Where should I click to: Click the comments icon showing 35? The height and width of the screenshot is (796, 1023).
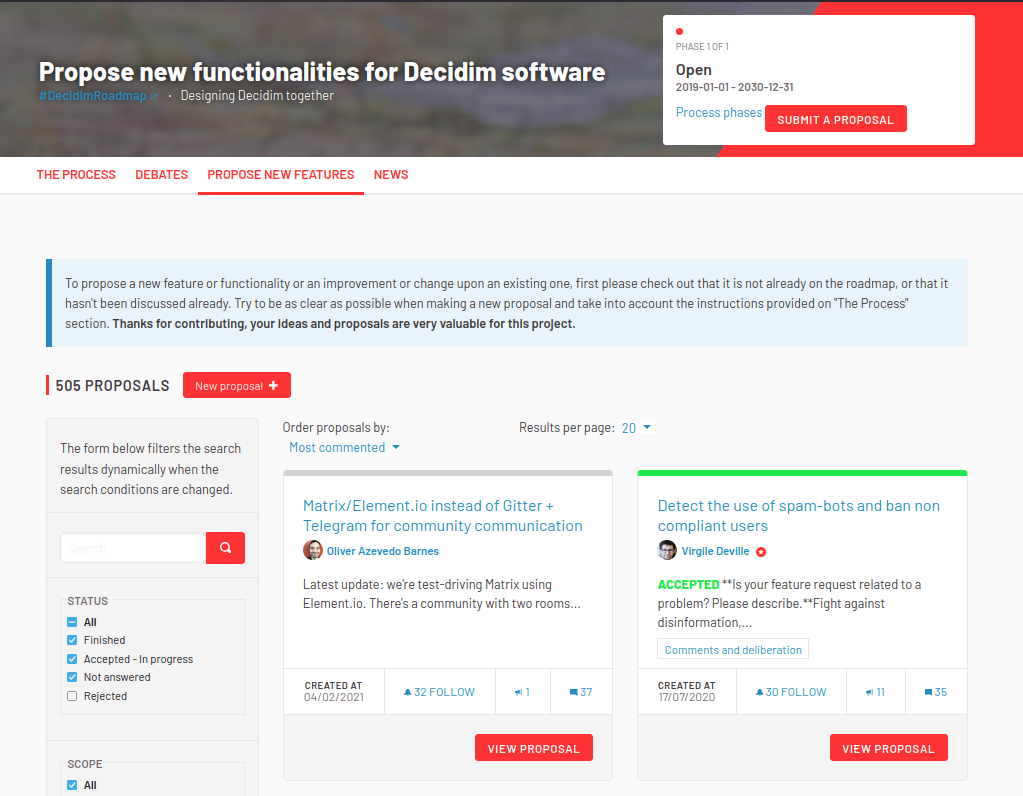click(928, 692)
